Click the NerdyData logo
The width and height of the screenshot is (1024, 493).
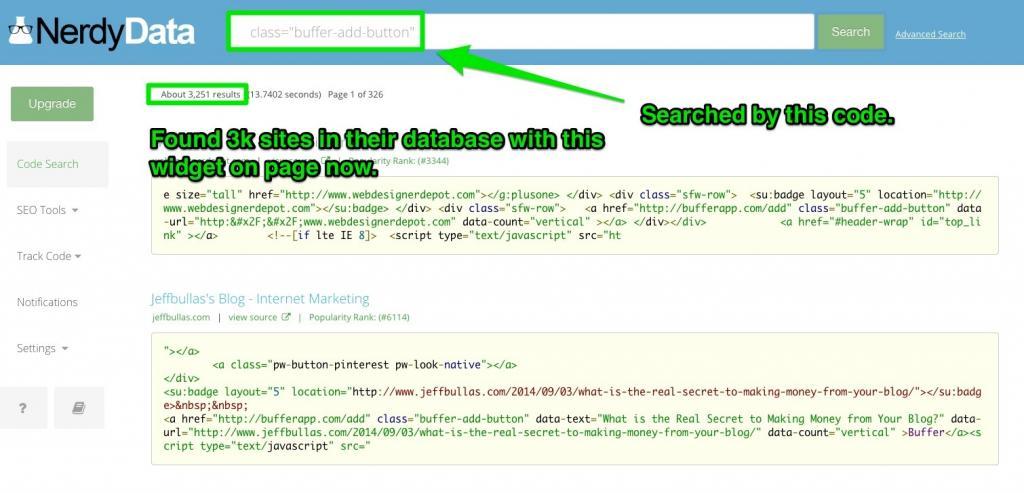click(101, 32)
